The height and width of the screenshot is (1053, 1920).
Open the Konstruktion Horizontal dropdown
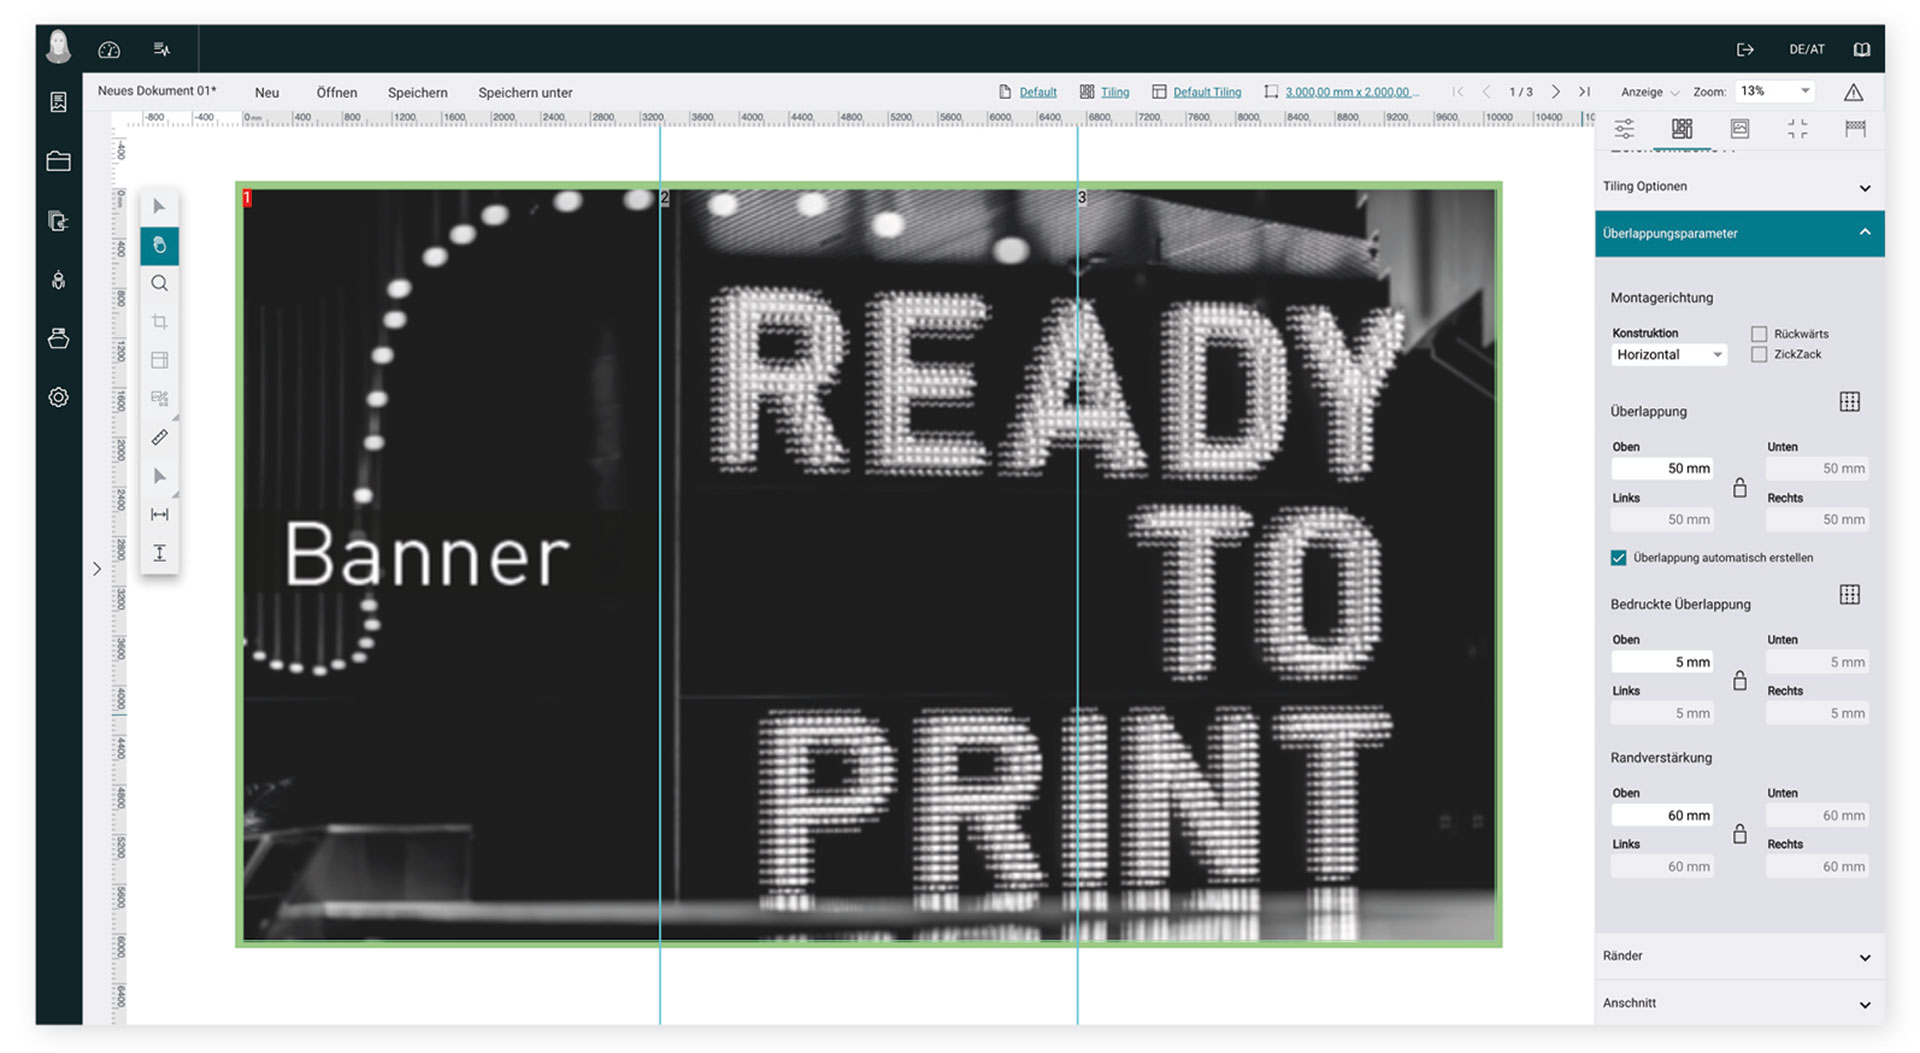pyautogui.click(x=1668, y=355)
